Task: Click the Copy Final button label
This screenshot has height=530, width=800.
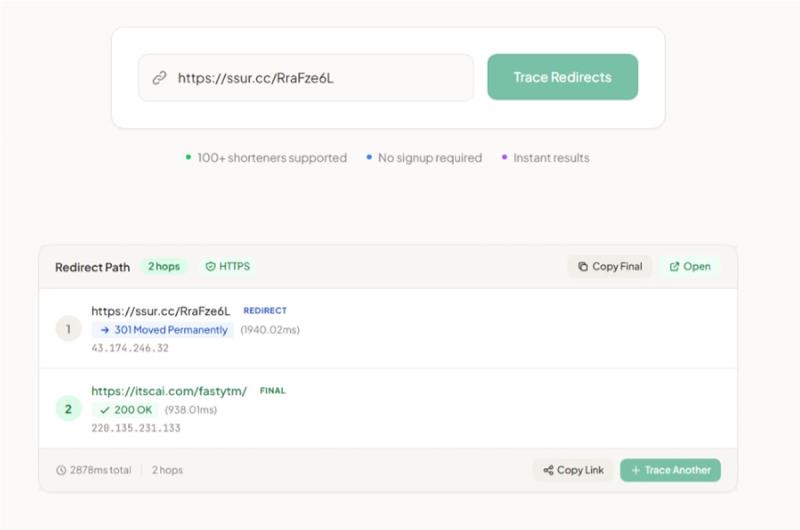Action: pyautogui.click(x=617, y=266)
